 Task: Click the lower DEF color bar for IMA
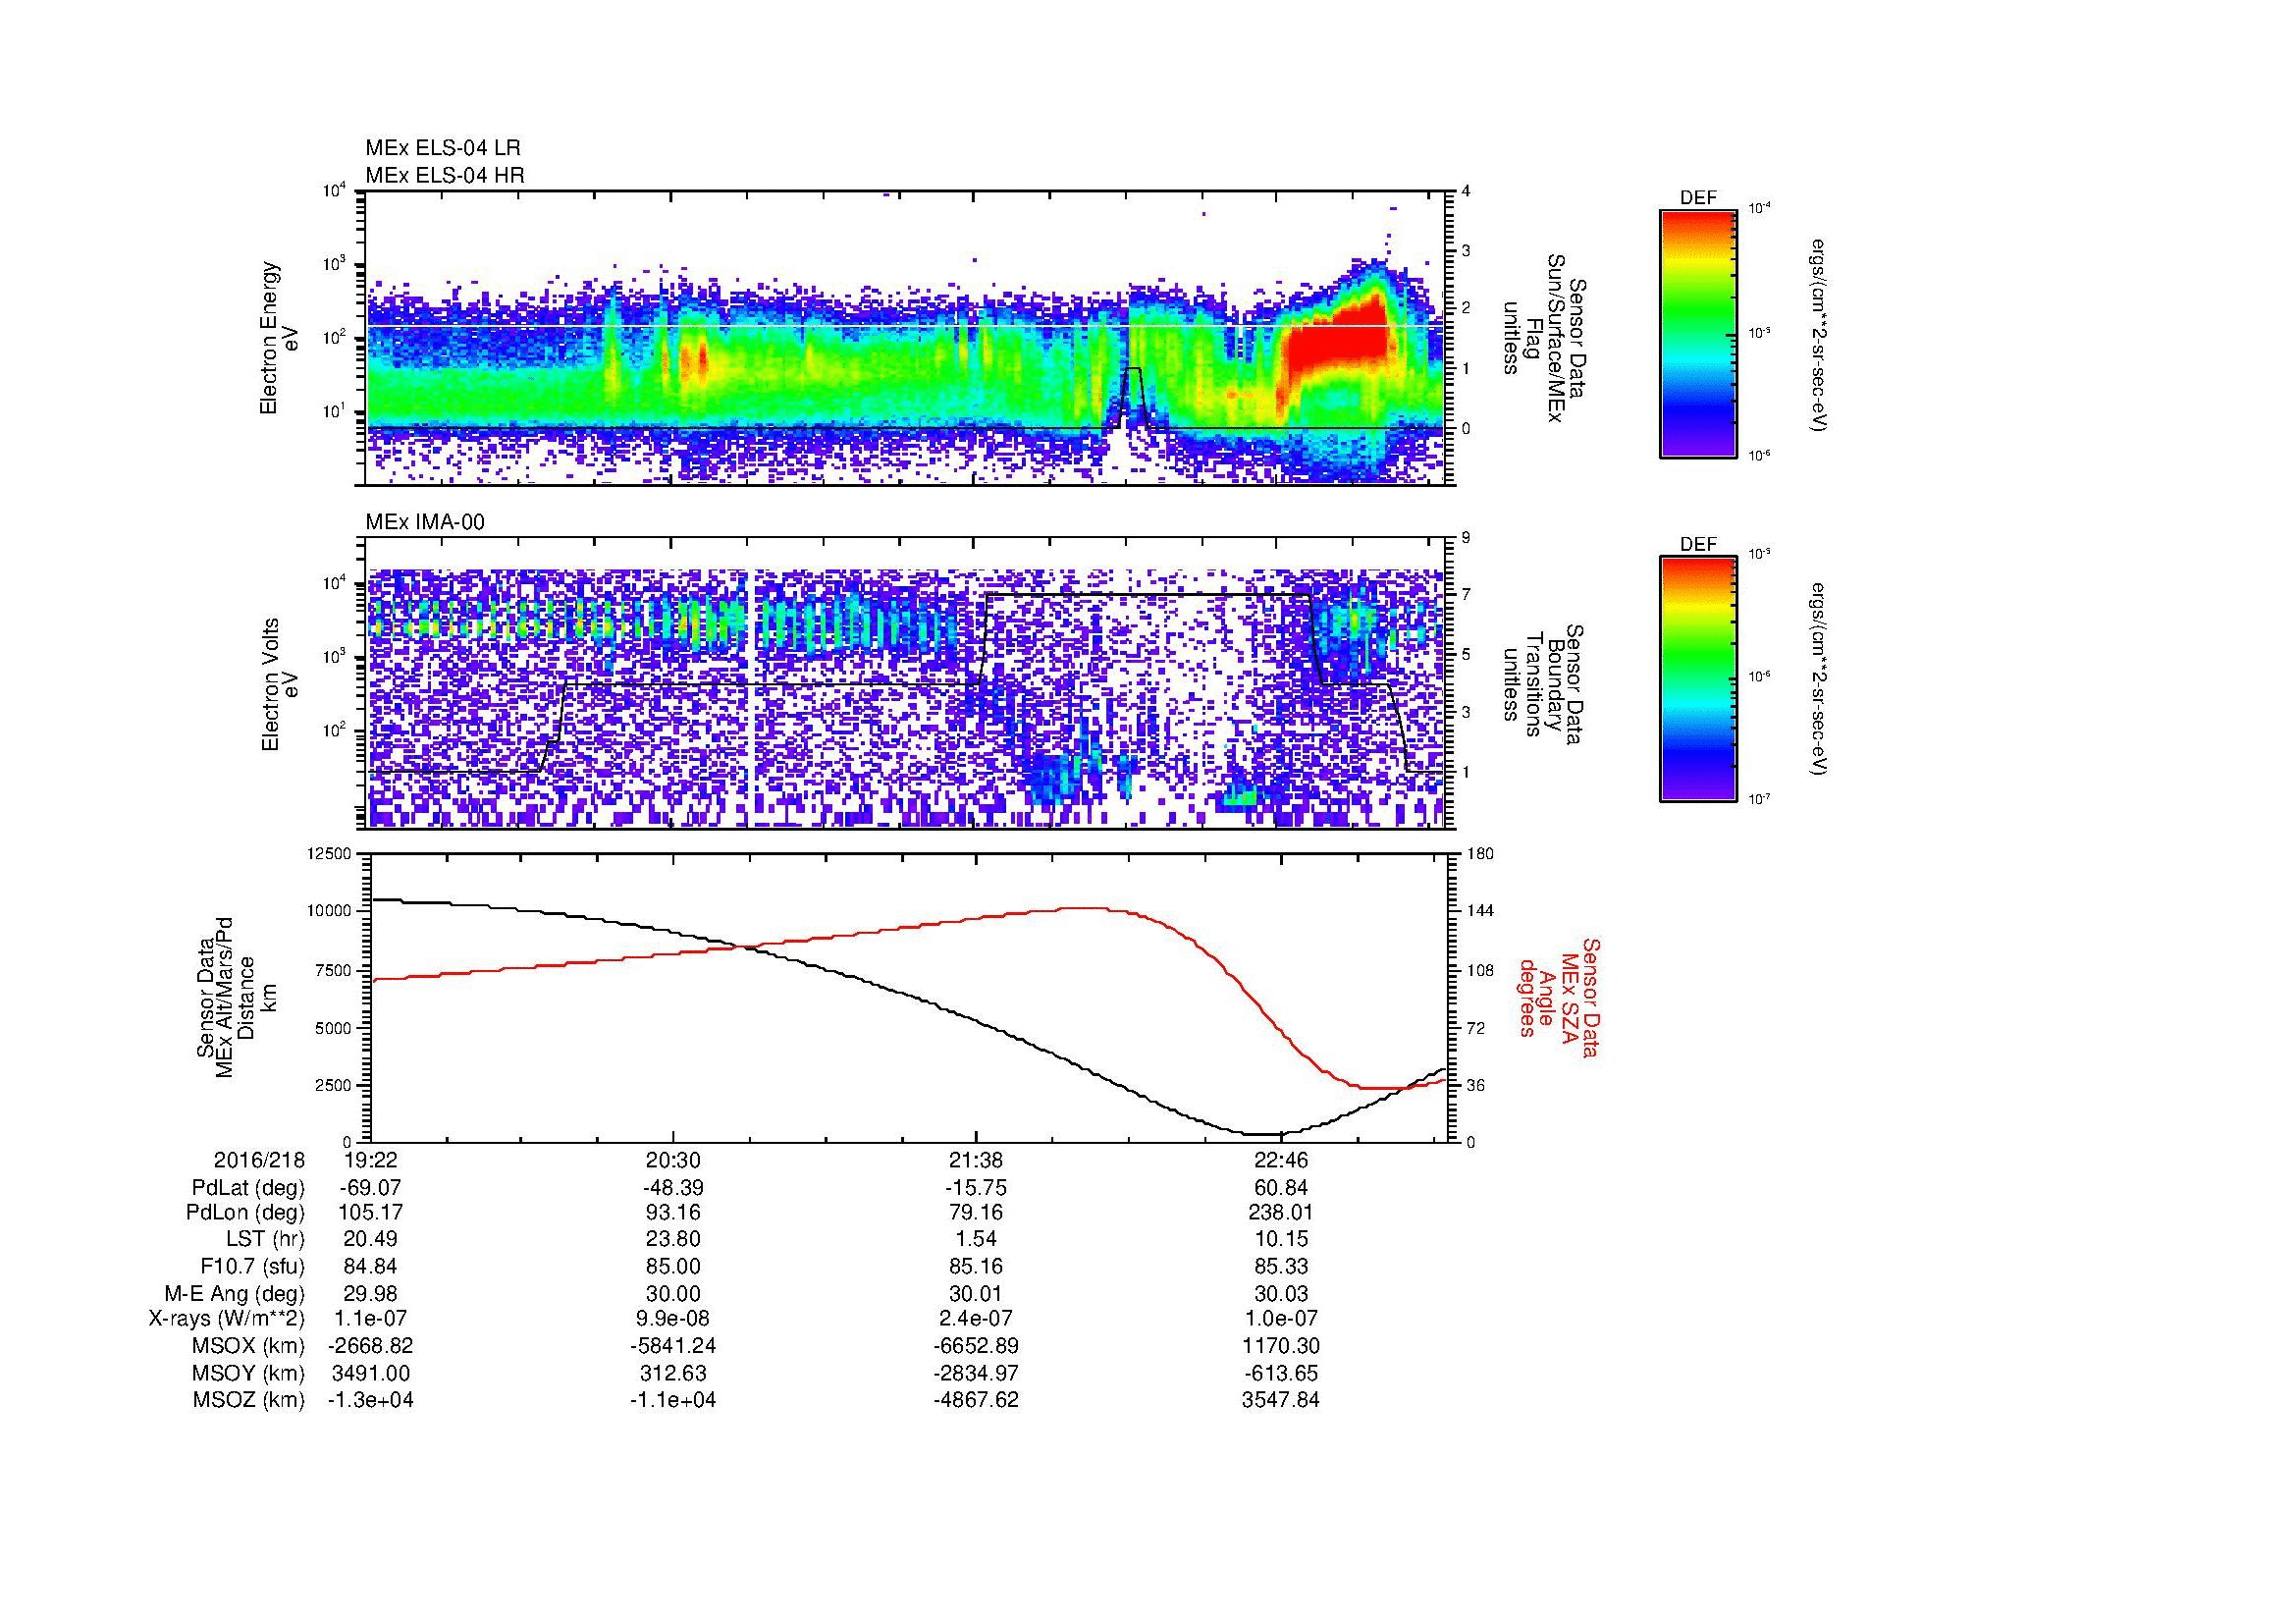(x=1697, y=679)
